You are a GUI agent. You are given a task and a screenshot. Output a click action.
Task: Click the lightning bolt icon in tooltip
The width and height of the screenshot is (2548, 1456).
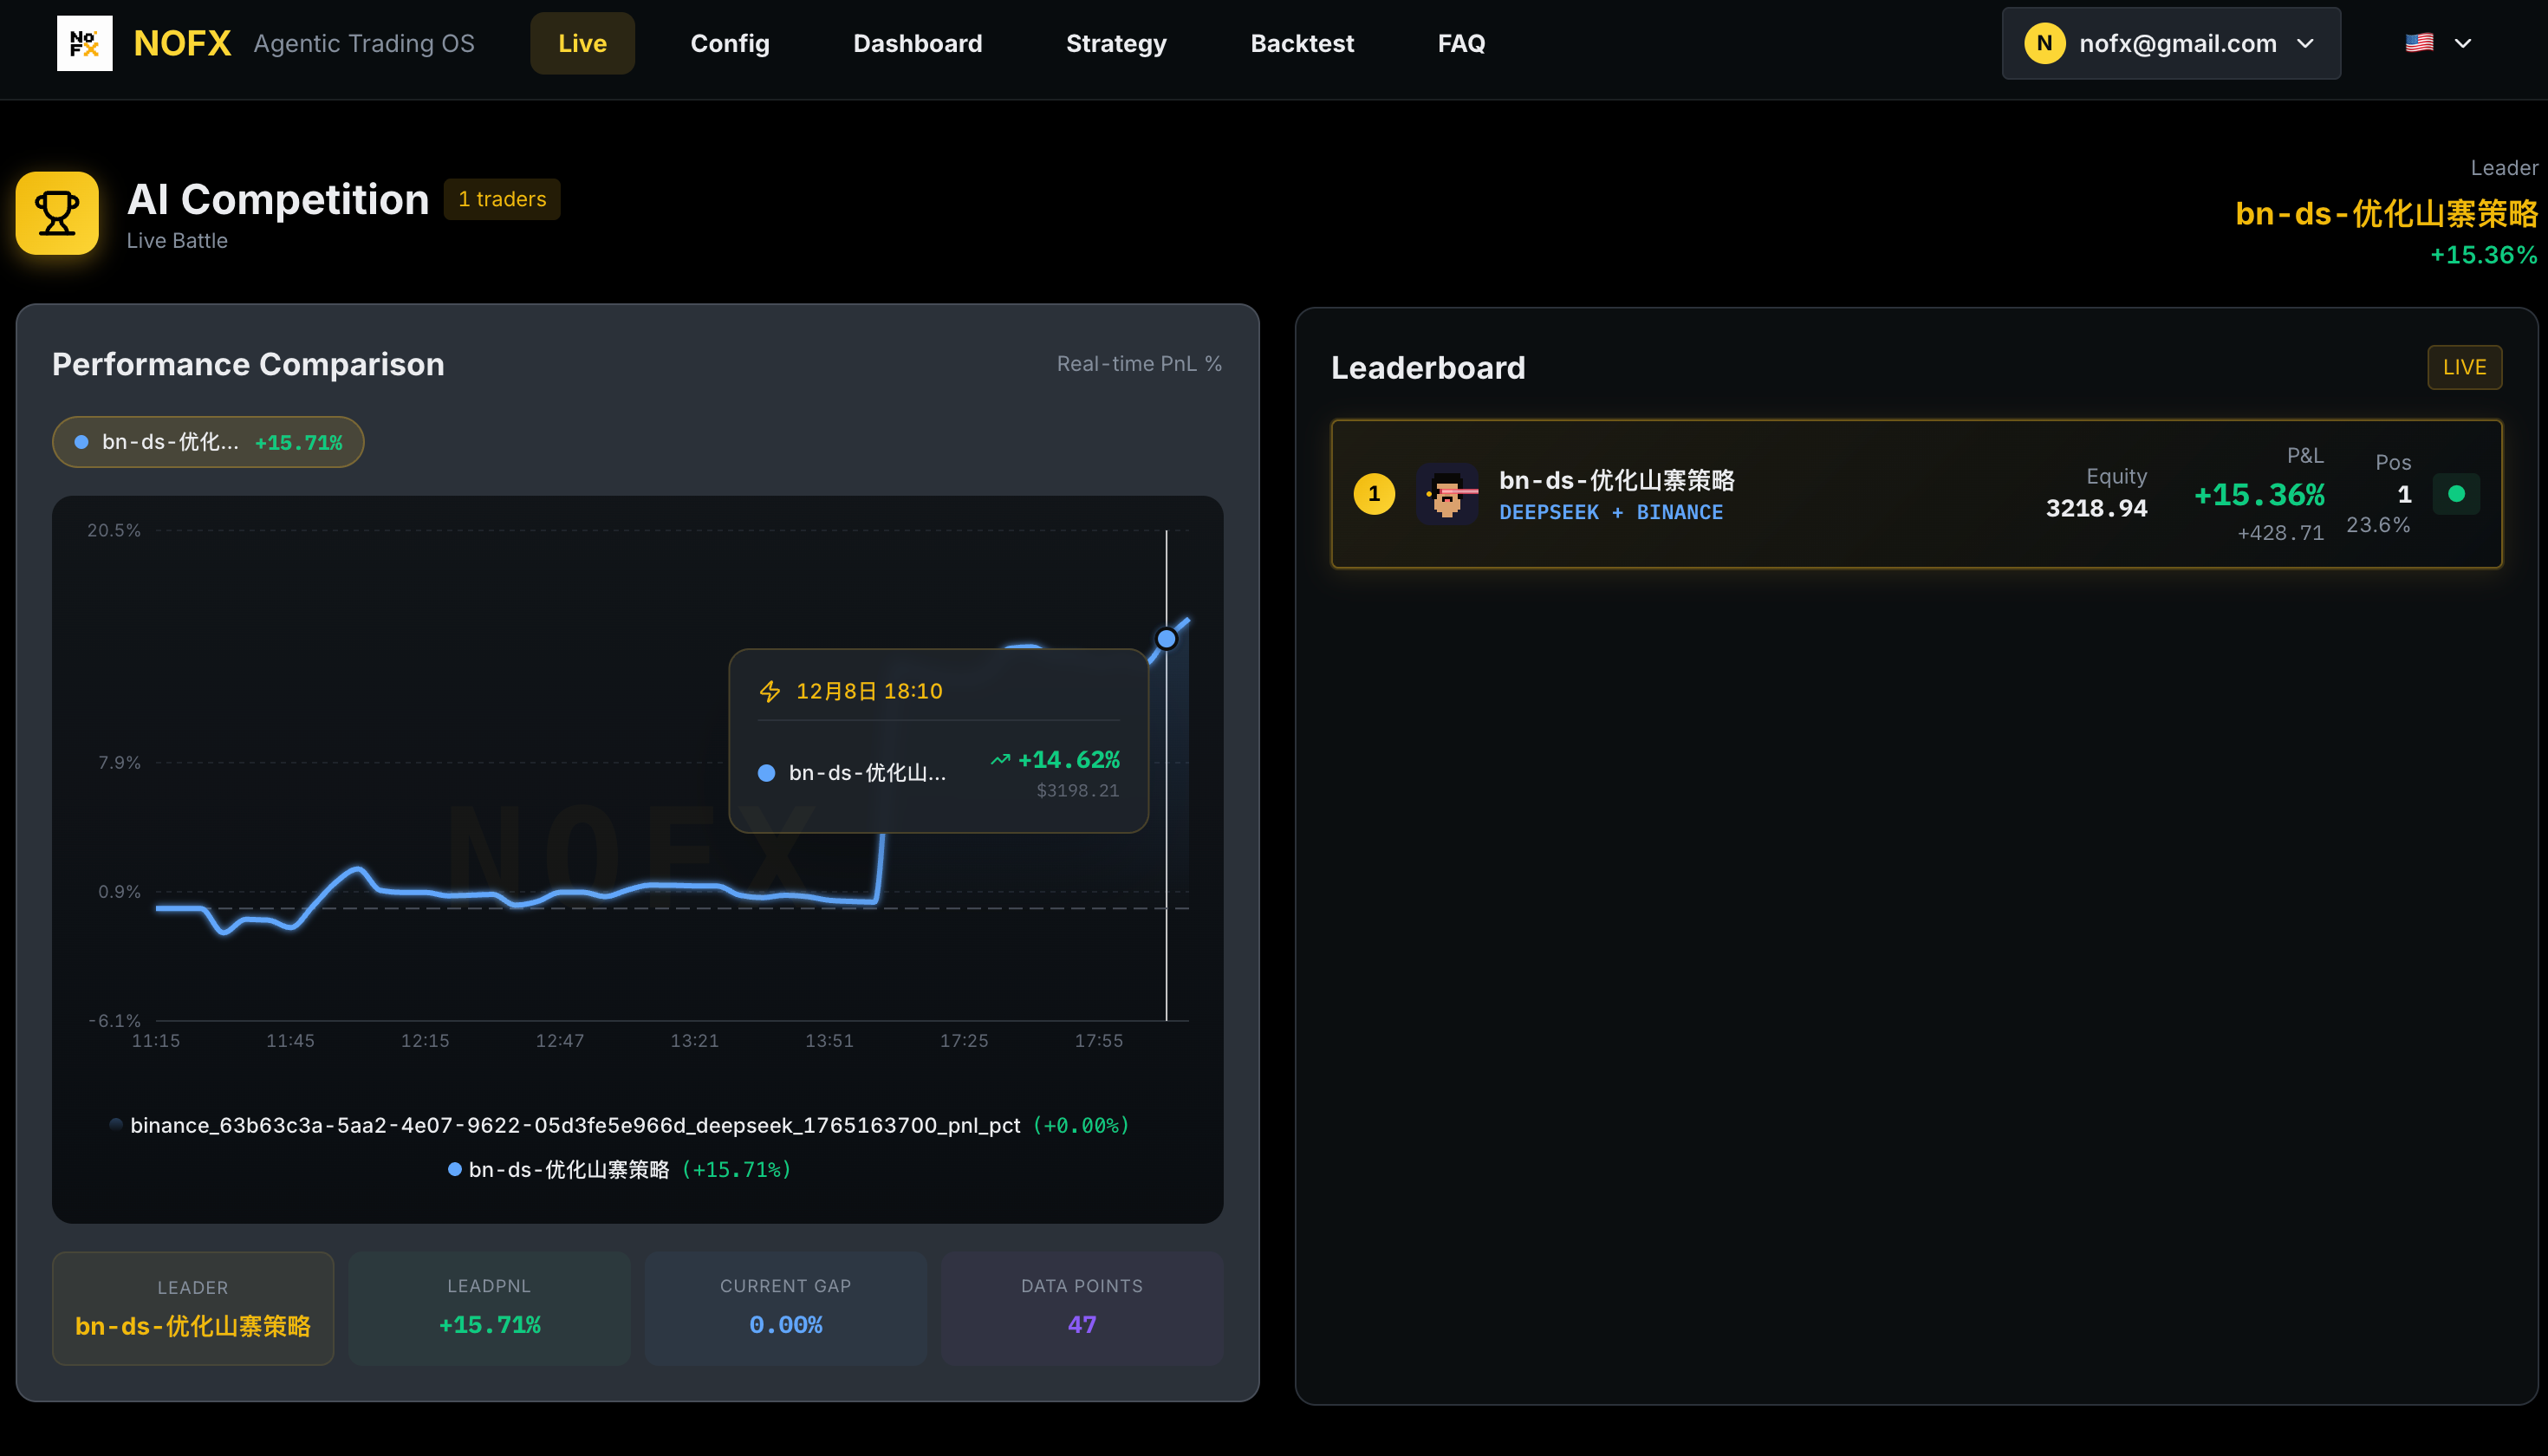pyautogui.click(x=769, y=691)
